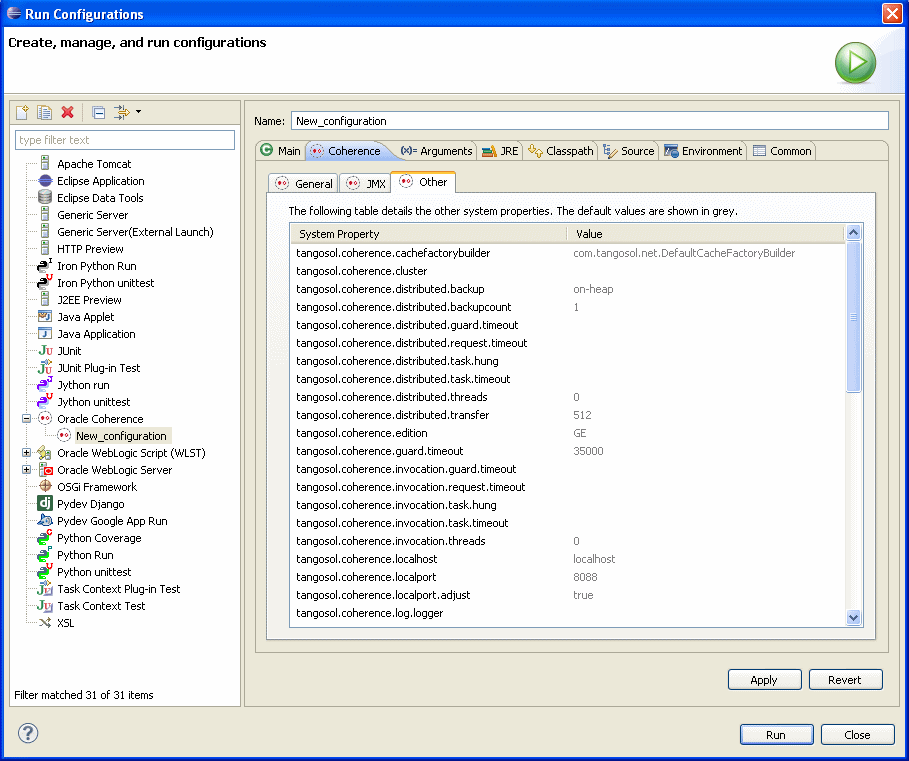Open the Environment tab
Screen dimensions: 909x761
coord(703,151)
